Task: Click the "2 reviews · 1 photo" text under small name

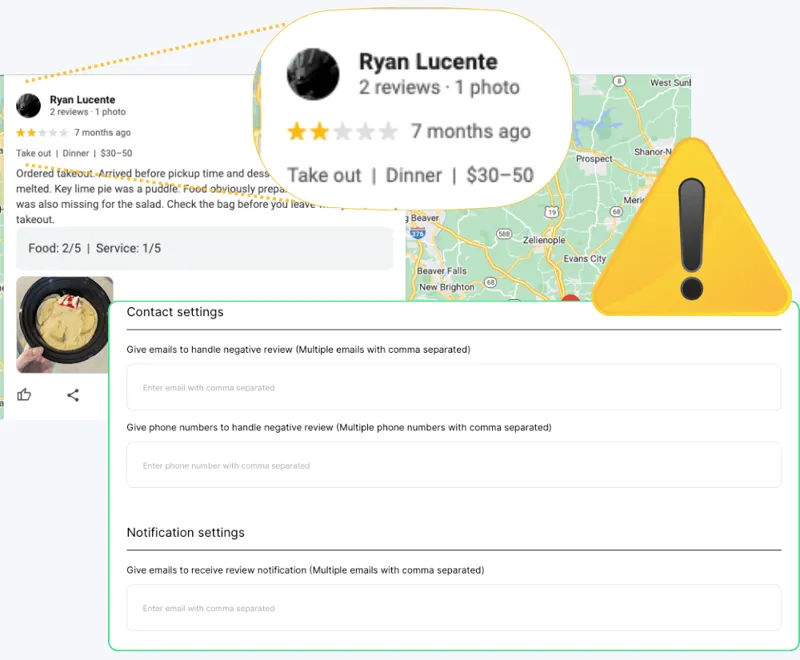Action: (87, 112)
